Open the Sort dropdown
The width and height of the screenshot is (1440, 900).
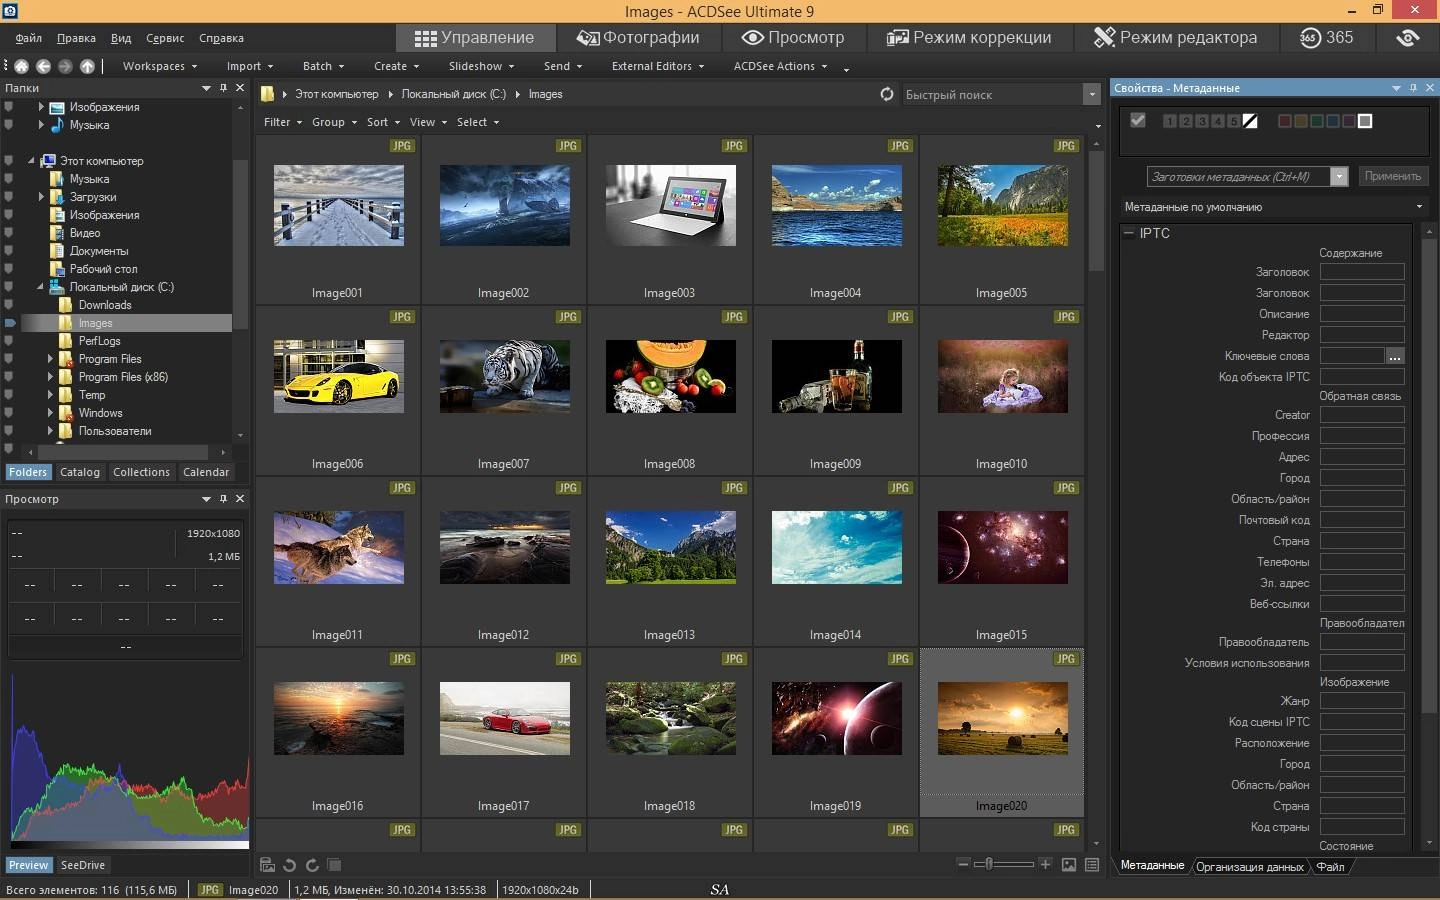click(x=382, y=122)
